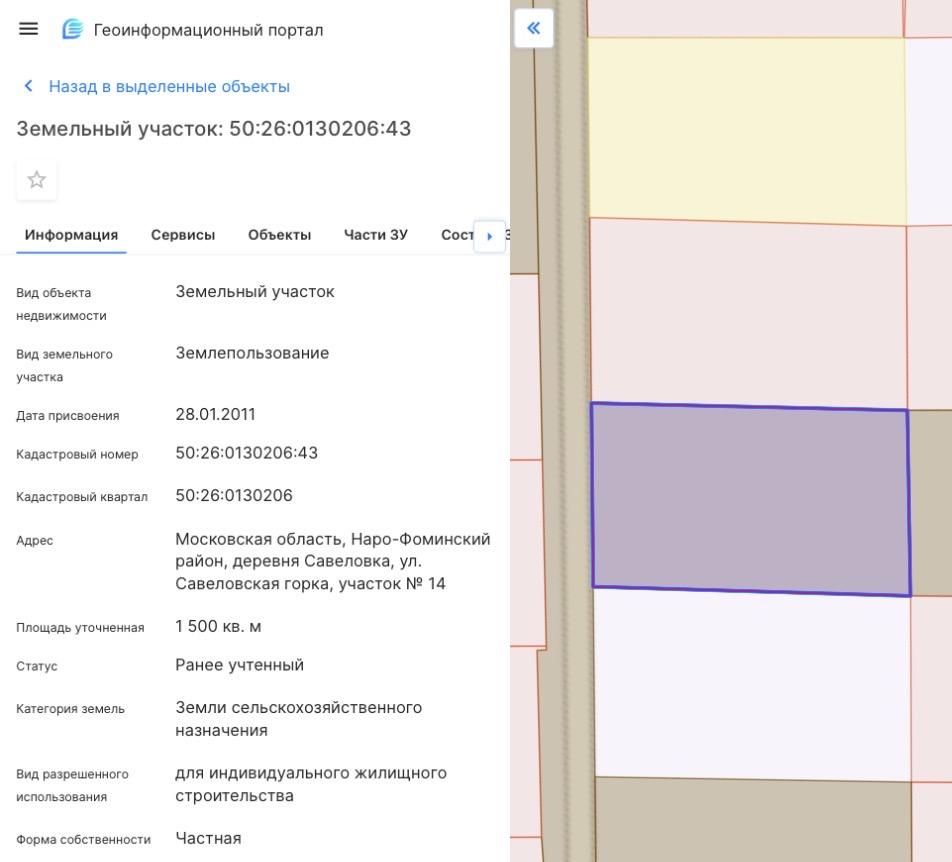
Task: Click the Кадастровый квартал value 50:26:0130206
Action: point(233,496)
